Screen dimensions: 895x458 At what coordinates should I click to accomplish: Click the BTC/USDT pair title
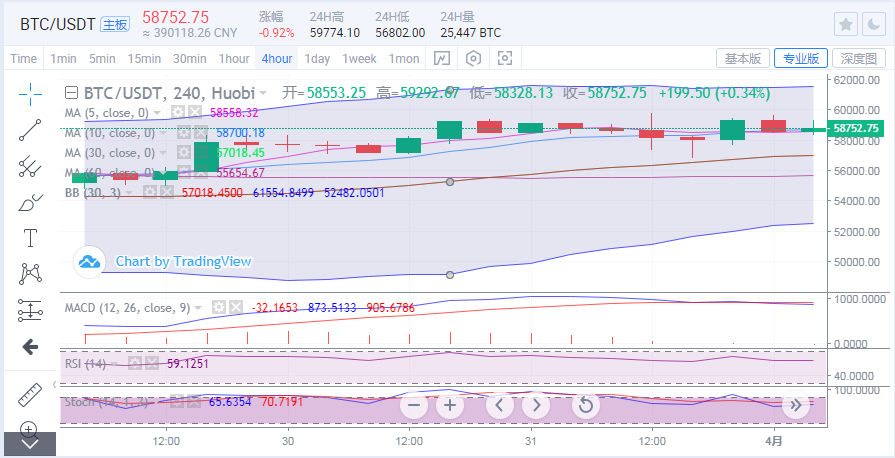pos(58,25)
